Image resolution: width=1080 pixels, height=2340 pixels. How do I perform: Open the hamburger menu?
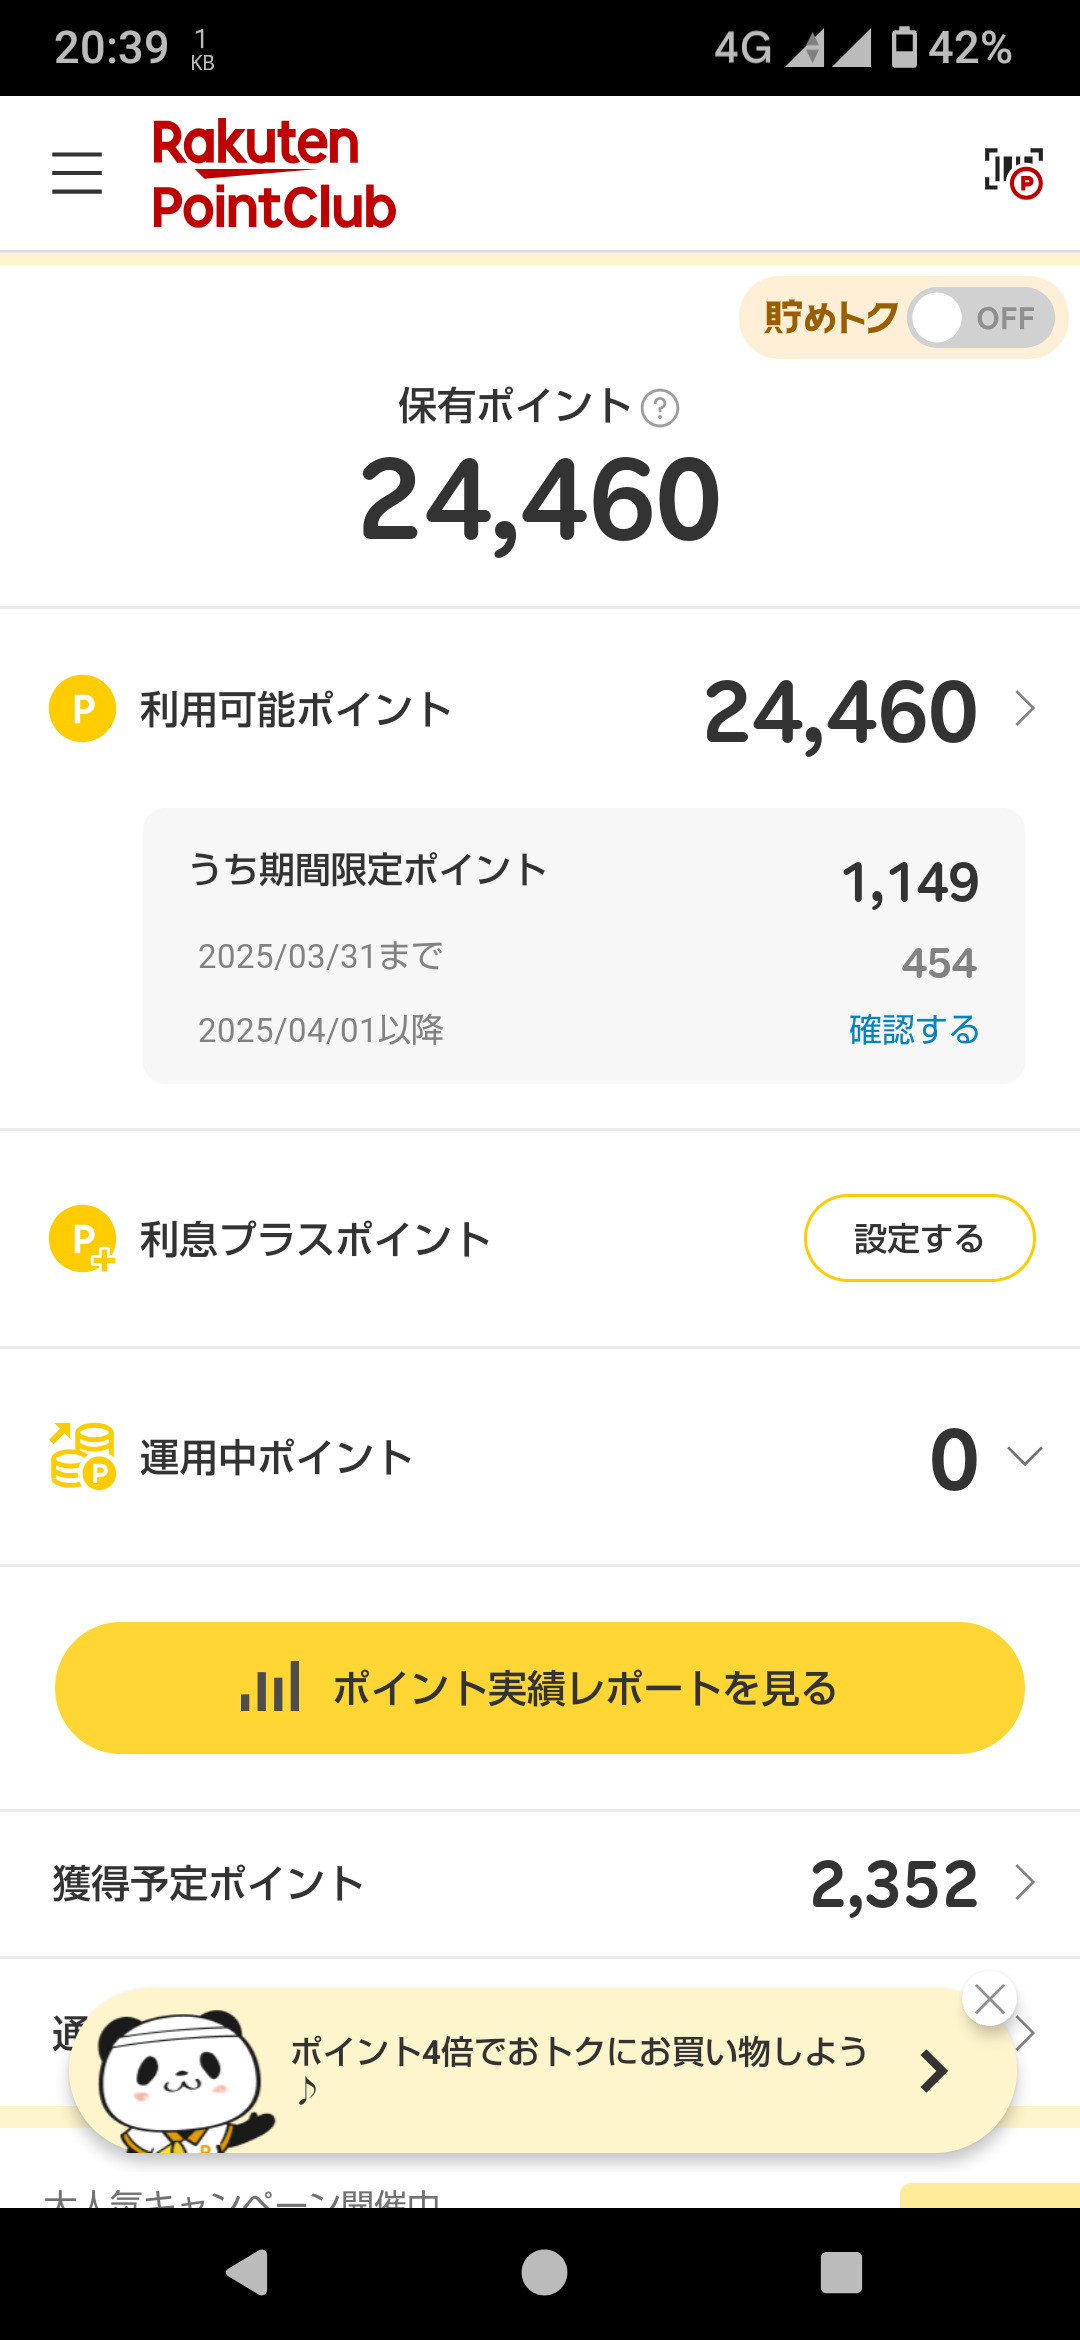tap(77, 173)
